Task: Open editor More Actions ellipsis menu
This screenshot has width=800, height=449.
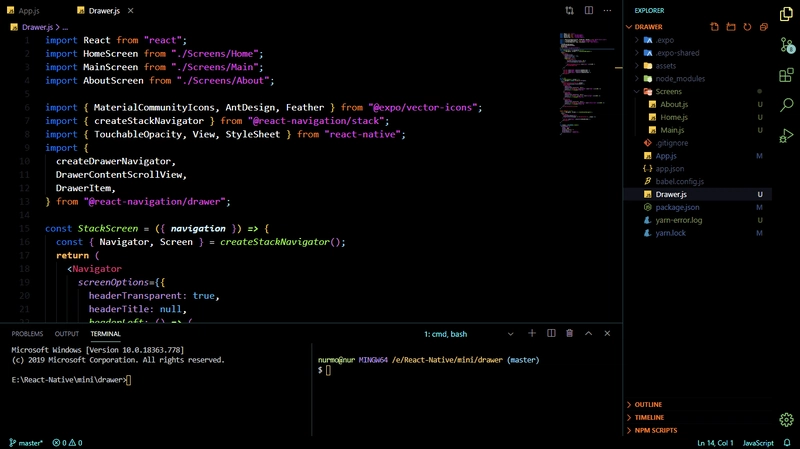Action: pos(607,10)
